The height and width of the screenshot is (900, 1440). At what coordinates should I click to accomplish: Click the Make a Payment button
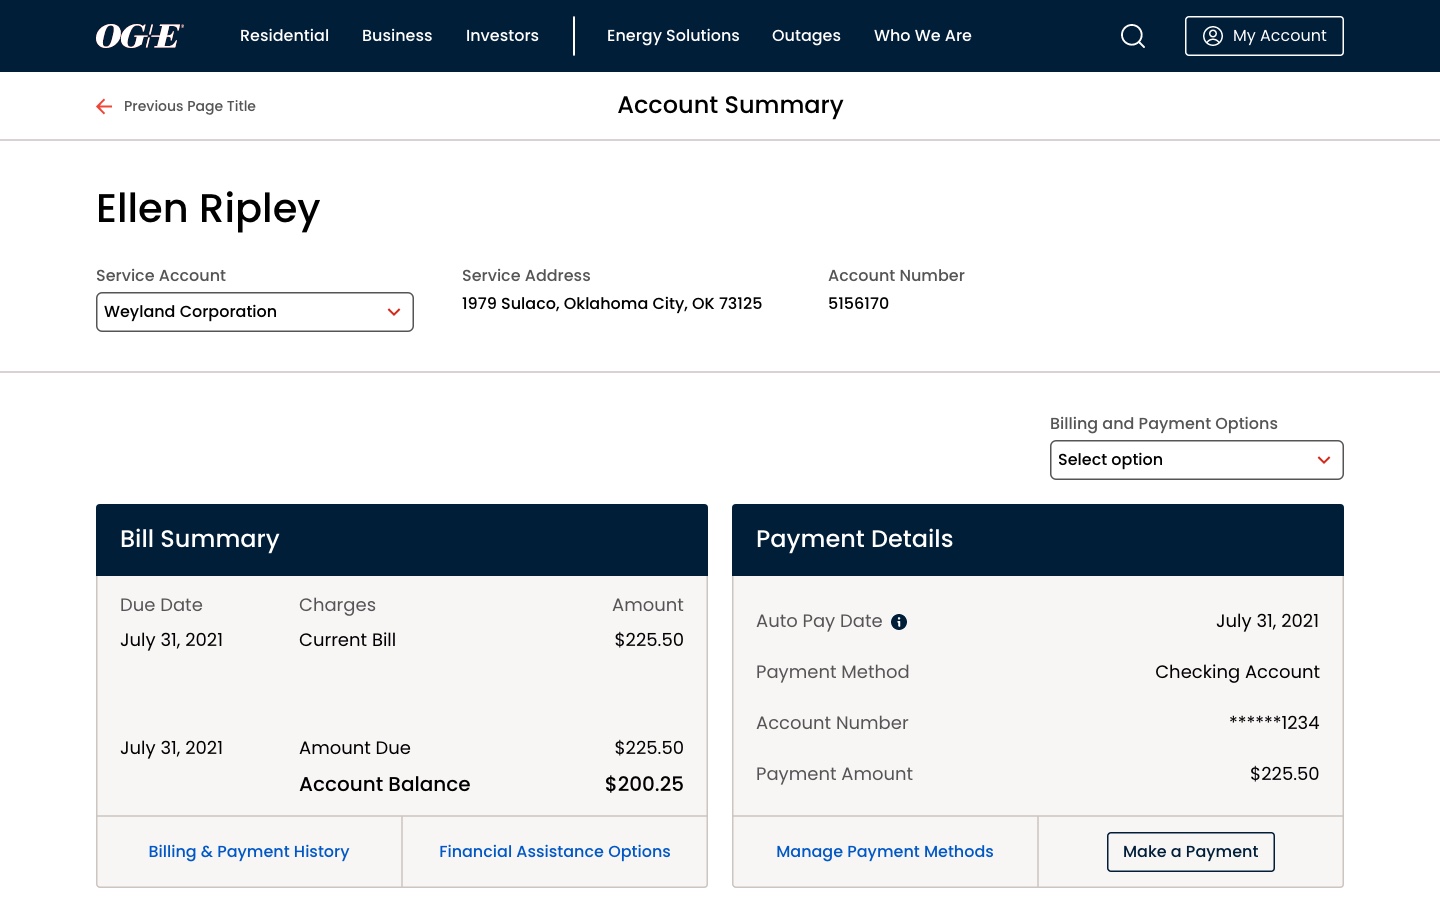[x=1191, y=852]
